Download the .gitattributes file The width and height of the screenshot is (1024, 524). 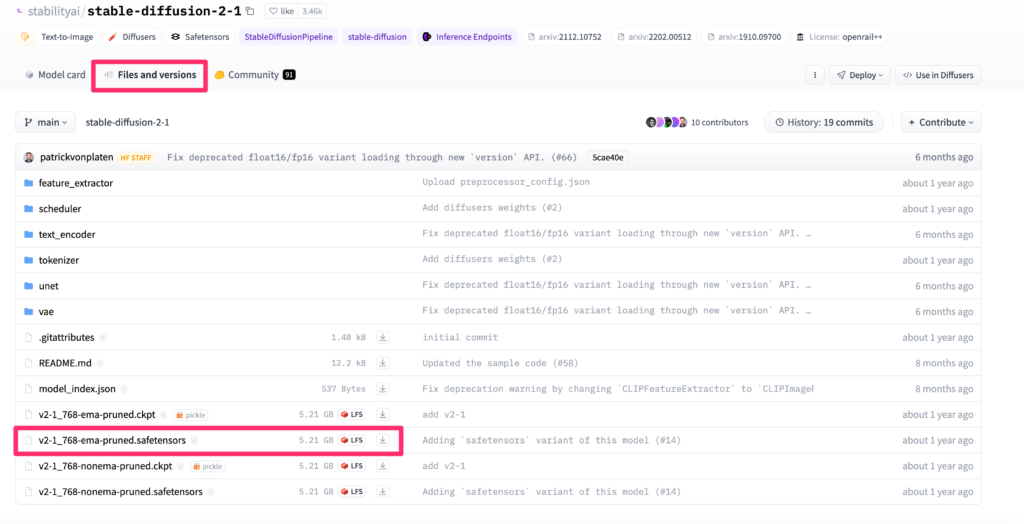coord(382,337)
